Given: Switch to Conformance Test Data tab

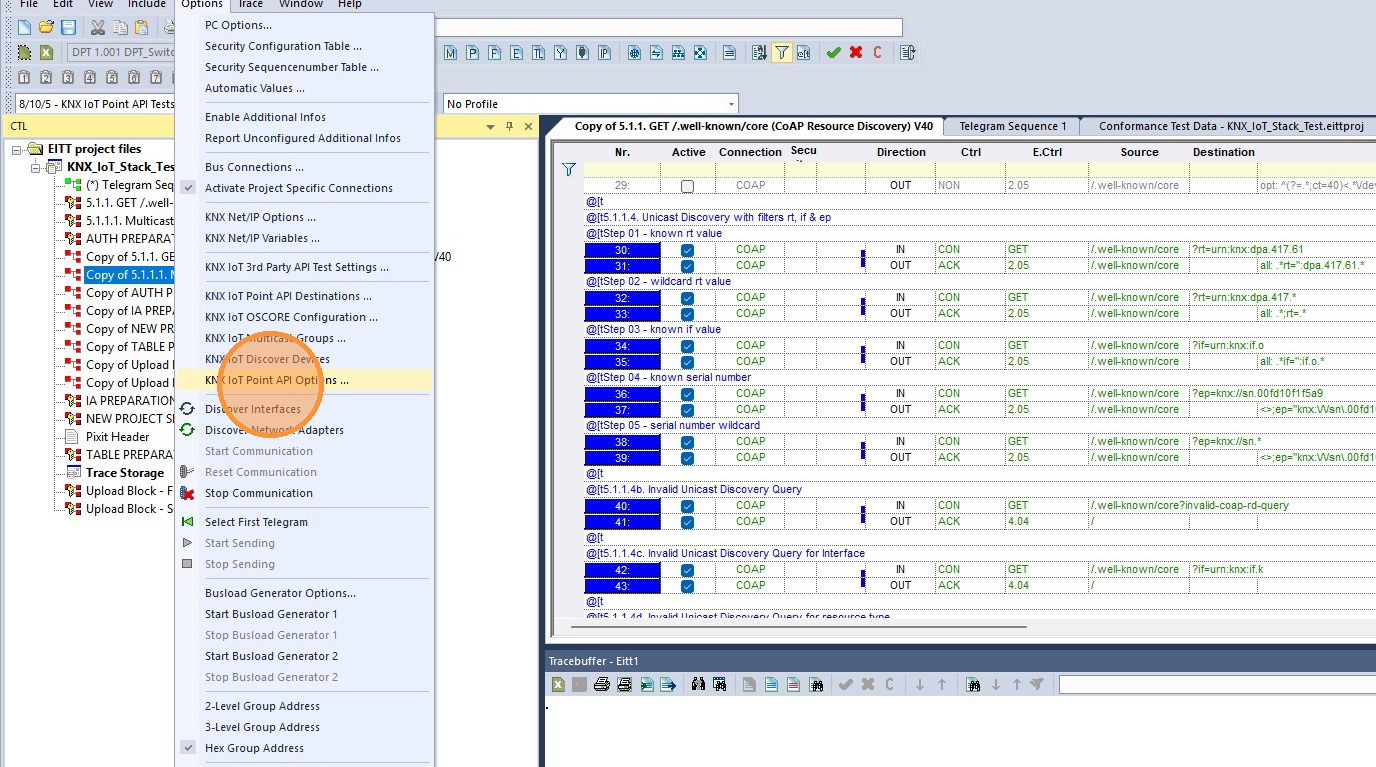Looking at the screenshot, I should [x=1231, y=126].
